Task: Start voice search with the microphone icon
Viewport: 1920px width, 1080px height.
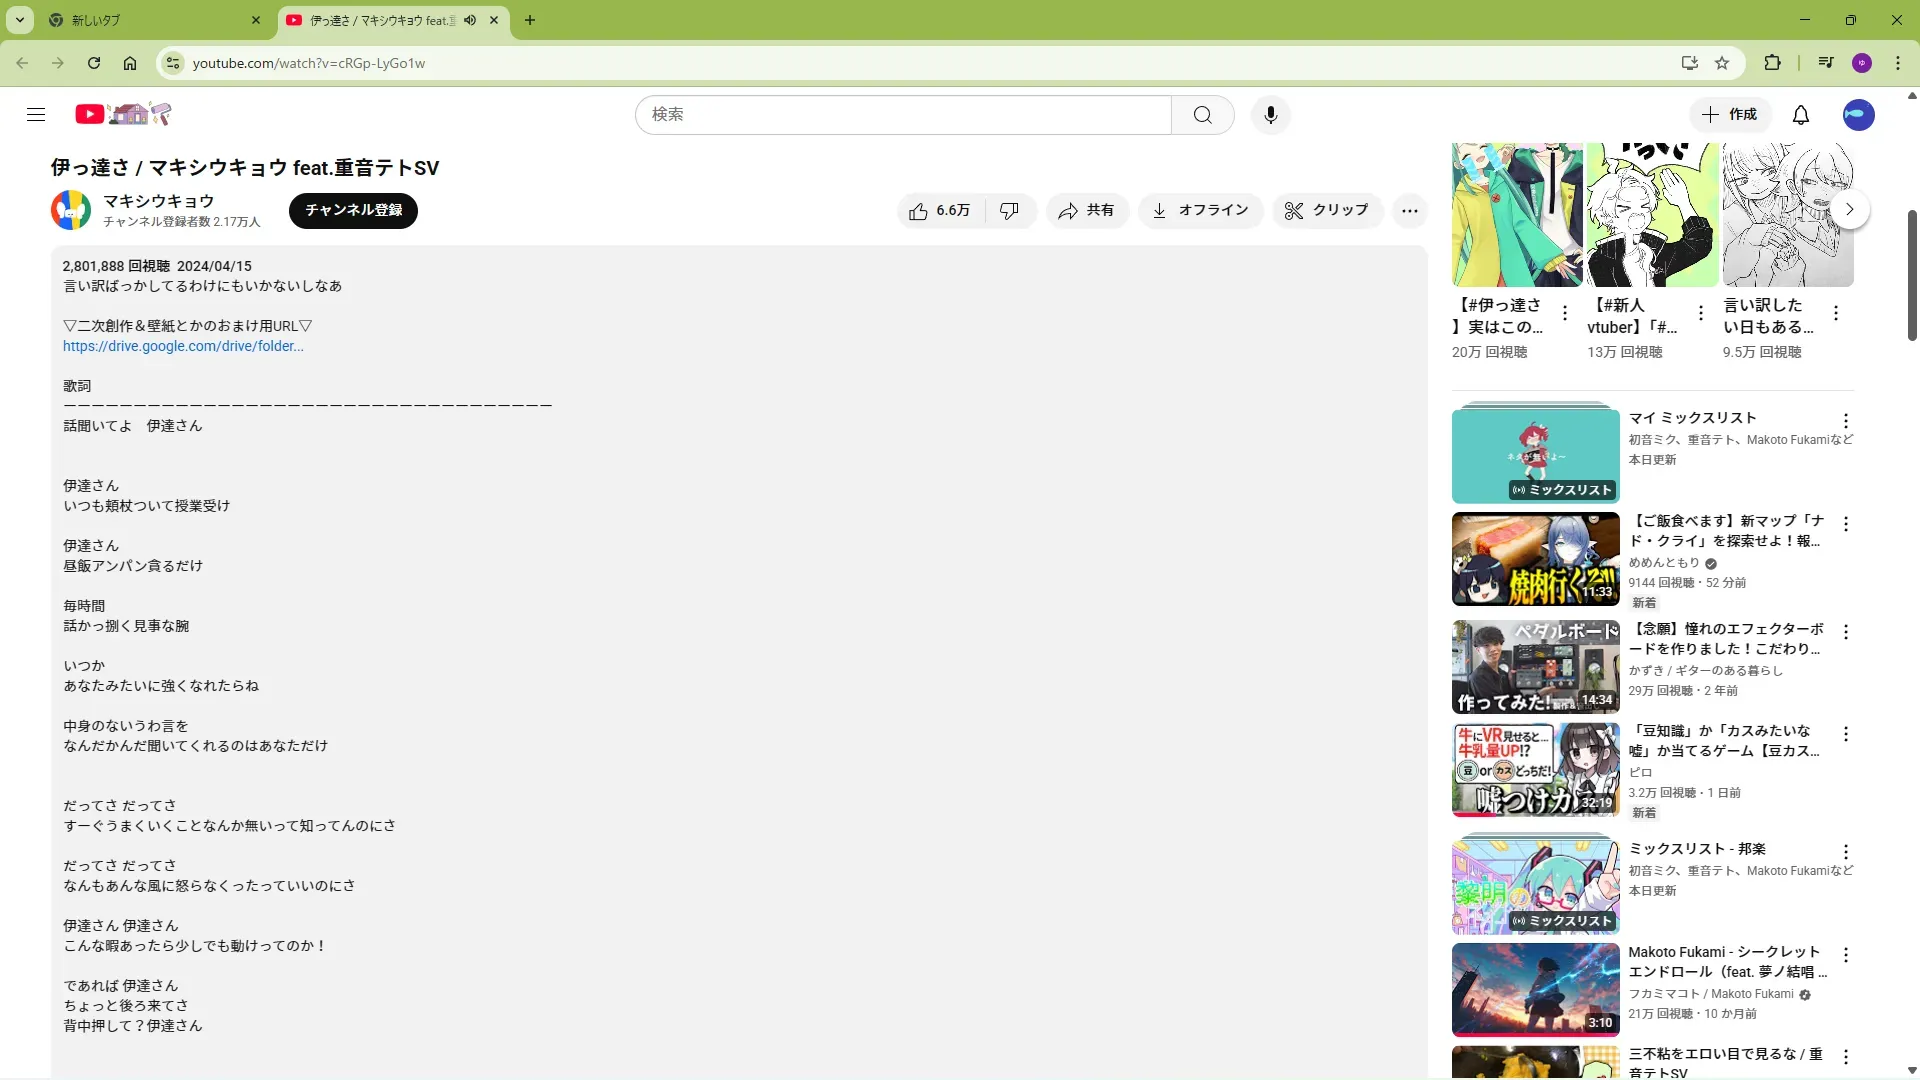Action: [x=1270, y=115]
